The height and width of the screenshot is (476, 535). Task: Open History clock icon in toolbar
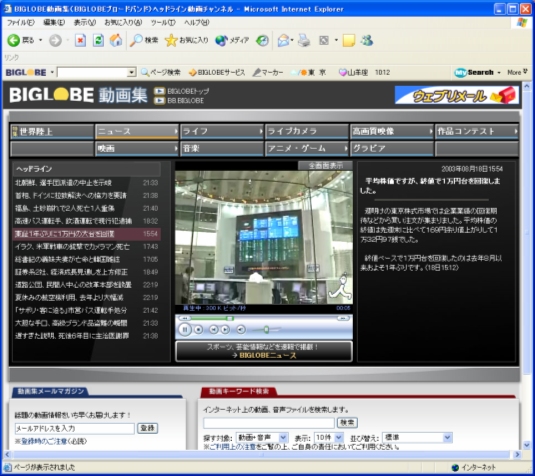262,41
